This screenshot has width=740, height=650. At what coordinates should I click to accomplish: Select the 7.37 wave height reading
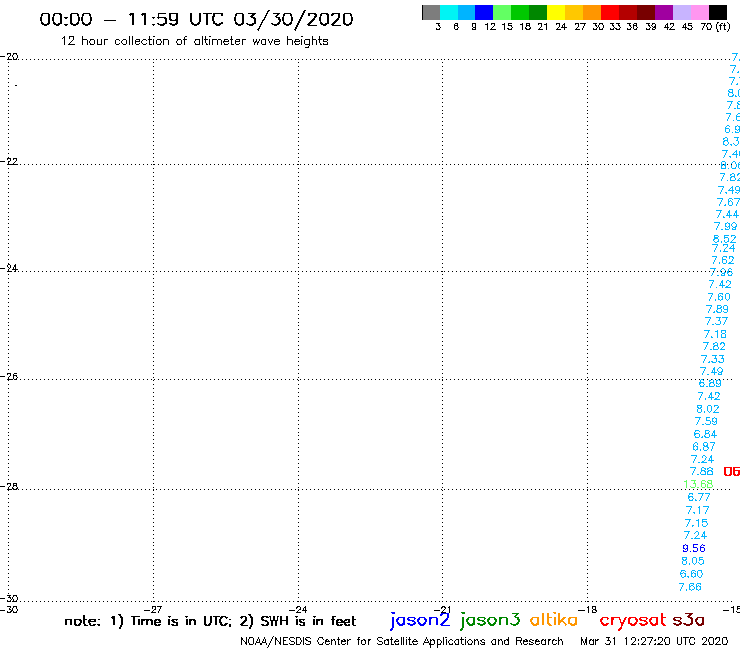pyautogui.click(x=716, y=321)
